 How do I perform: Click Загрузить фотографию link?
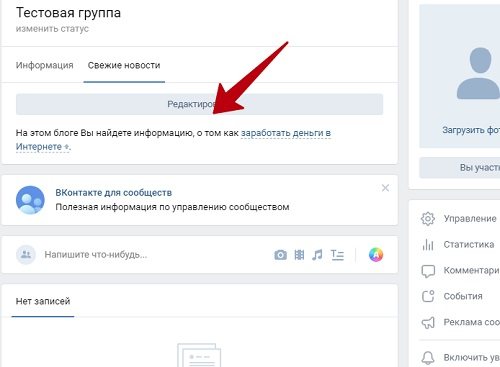tap(471, 130)
